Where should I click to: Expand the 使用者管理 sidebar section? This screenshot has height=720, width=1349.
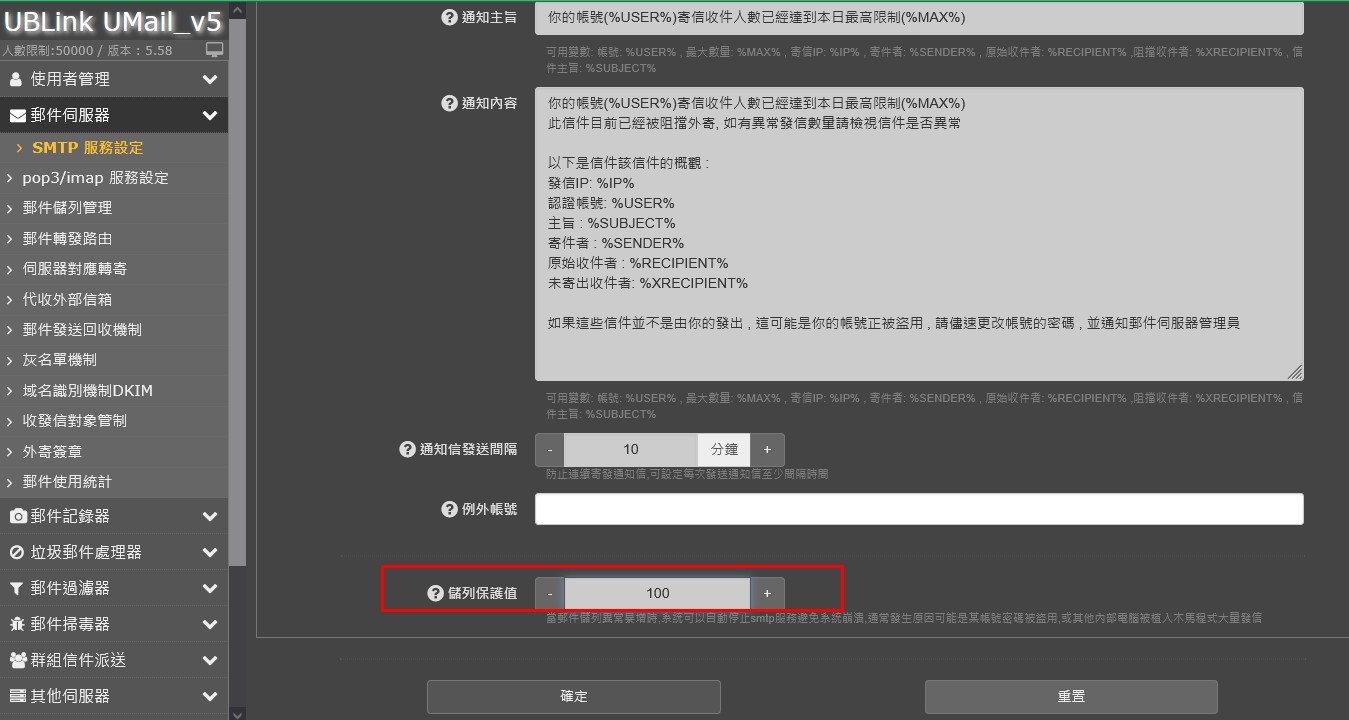click(209, 79)
